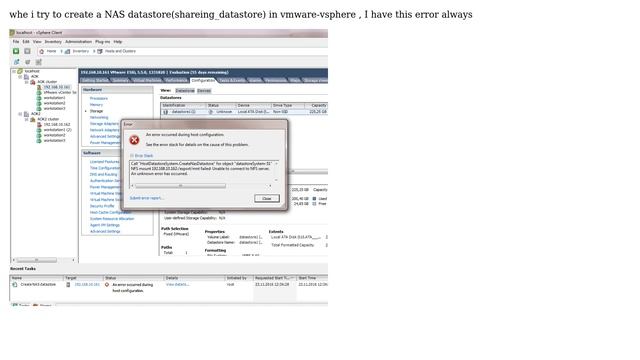
Task: Switch to the Getting Started tab
Action: click(x=95, y=80)
